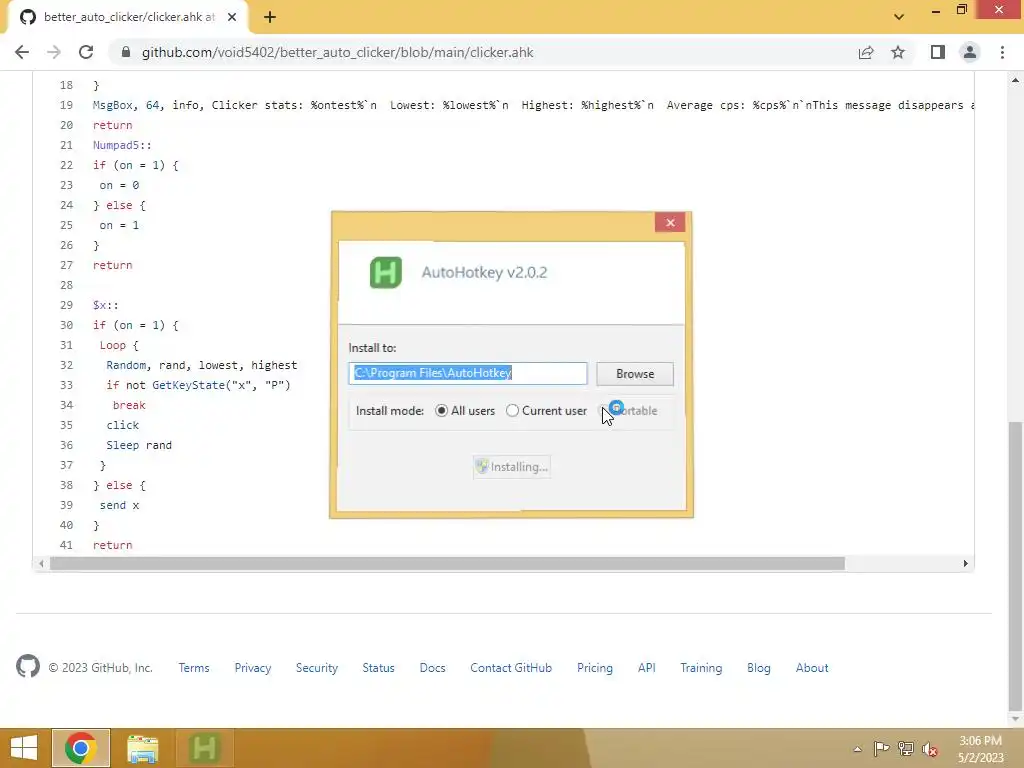This screenshot has height=768, width=1024.
Task: Share this page icon in address bar
Action: [866, 52]
